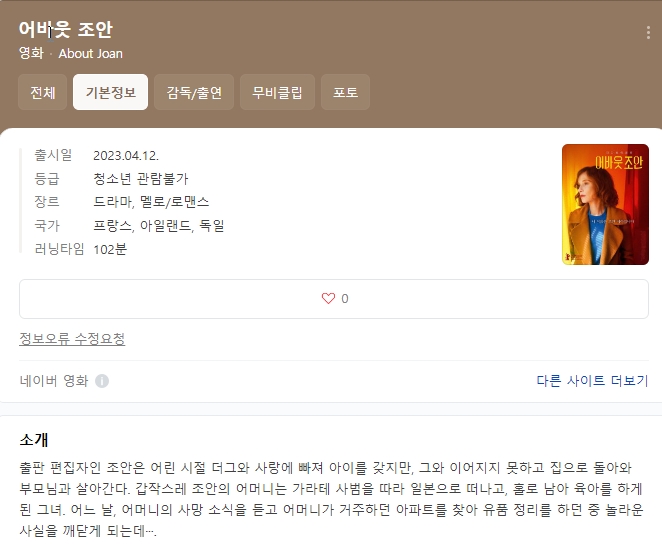The height and width of the screenshot is (556, 662).
Task: Open the 감독/출연 tab
Action: tap(194, 92)
